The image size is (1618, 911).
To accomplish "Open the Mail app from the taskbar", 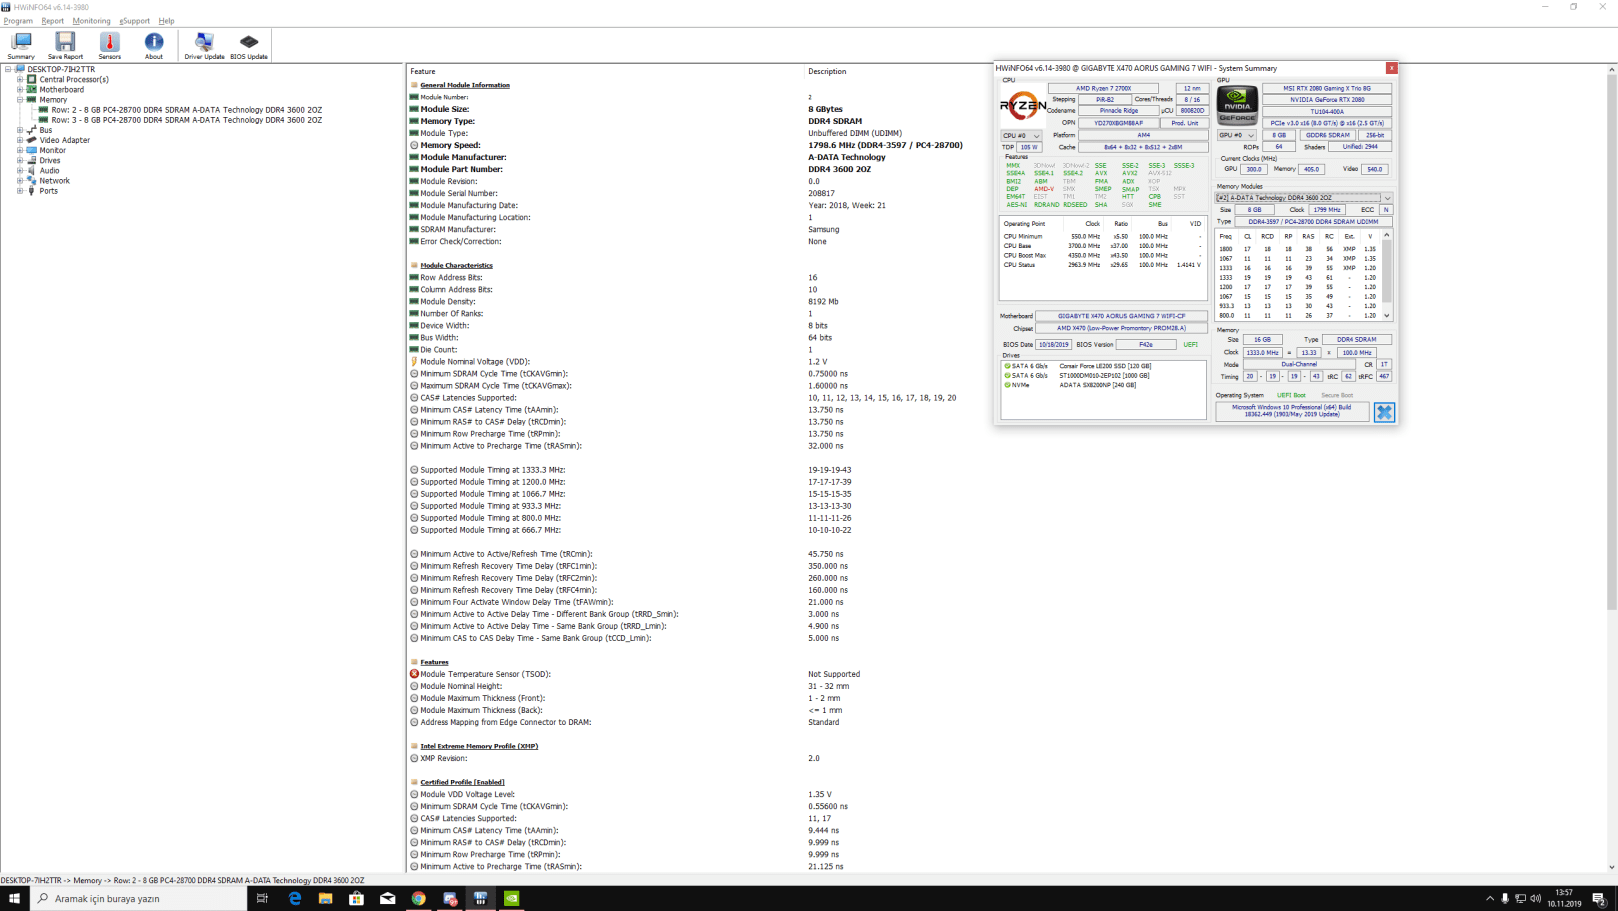I will [x=388, y=898].
